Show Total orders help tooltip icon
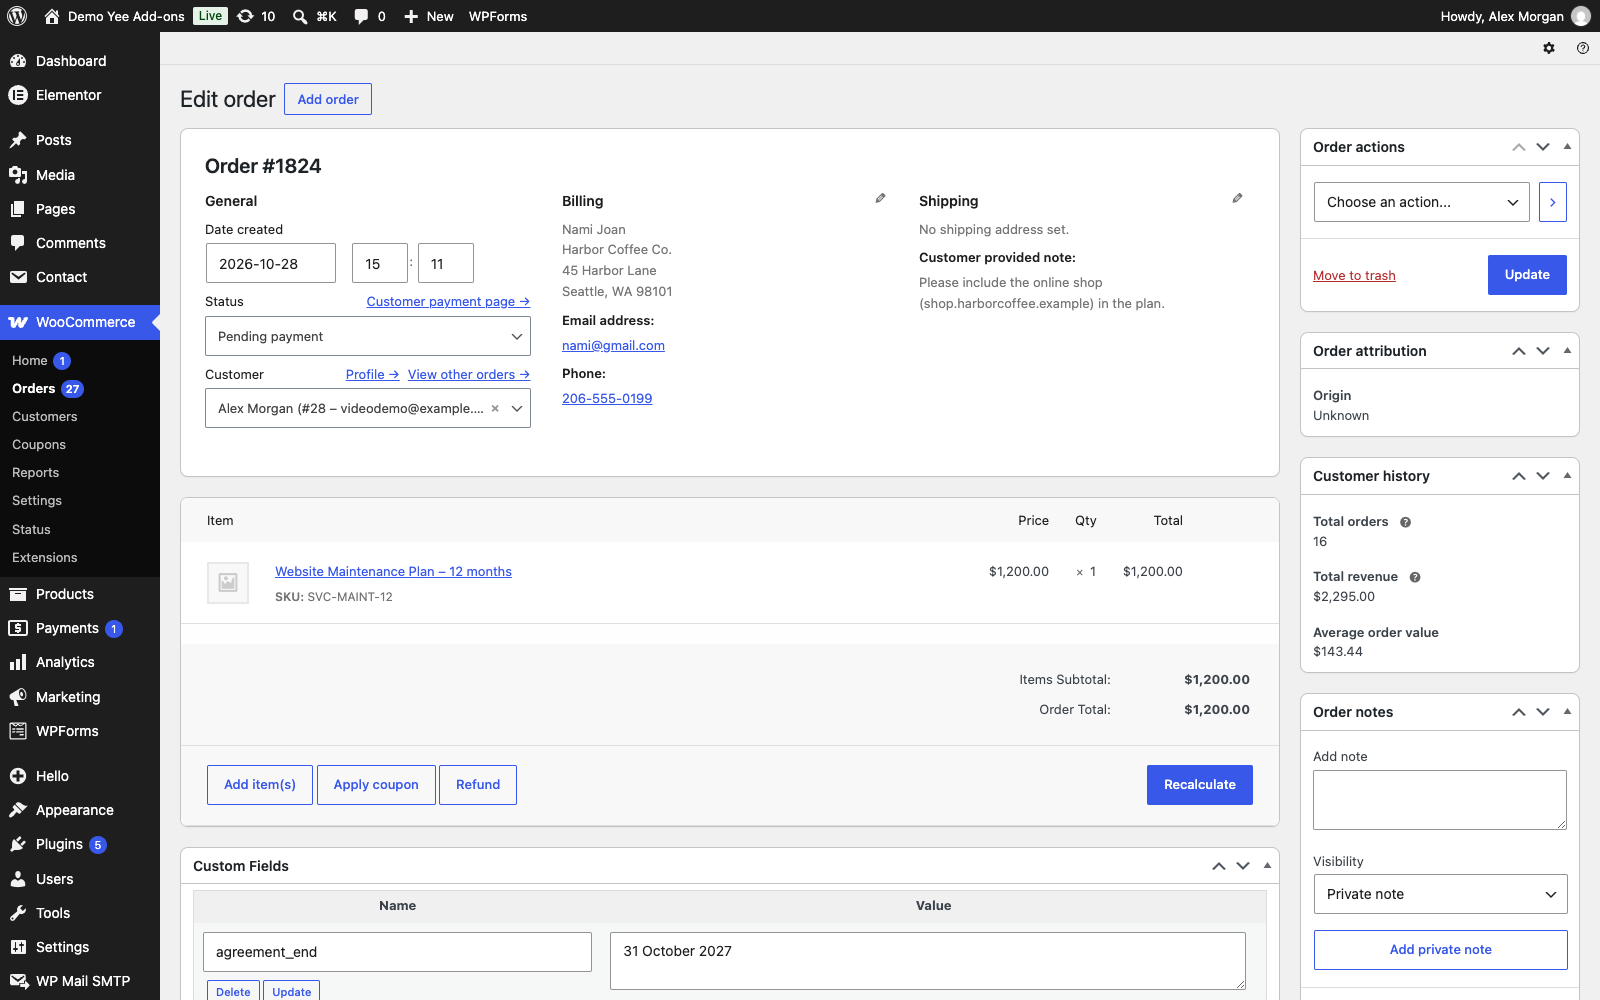Screen dimensions: 1600x1000 (x=1405, y=522)
